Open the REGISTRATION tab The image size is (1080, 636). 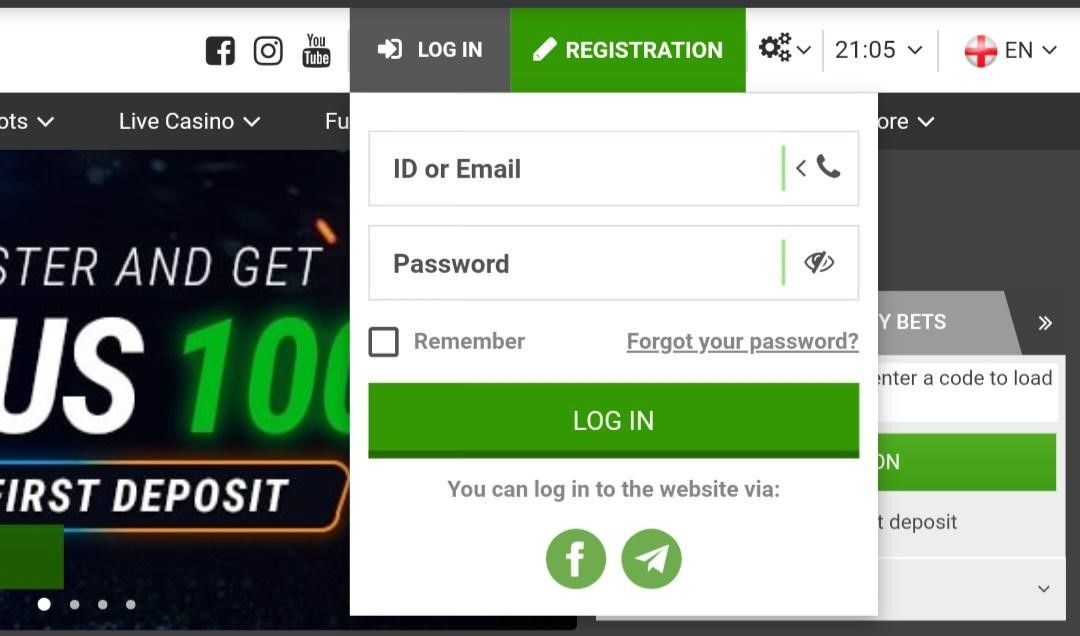point(627,50)
